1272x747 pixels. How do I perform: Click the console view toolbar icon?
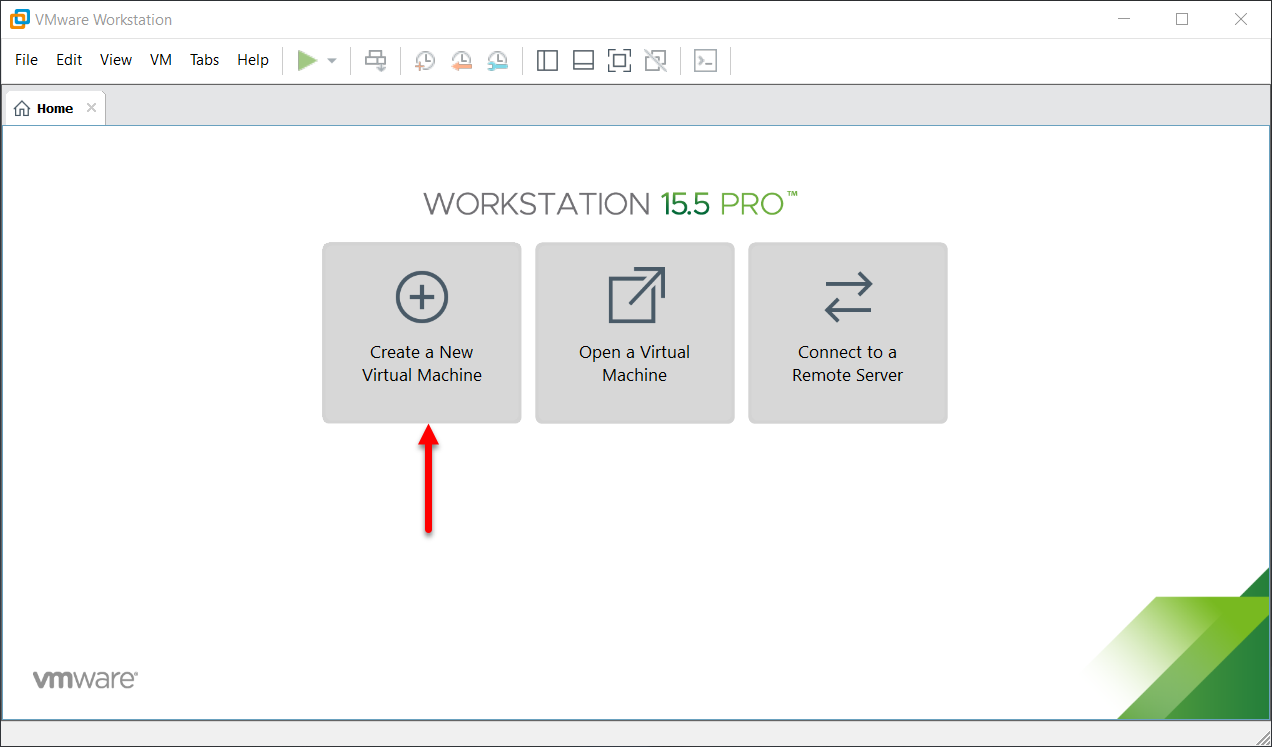coord(706,61)
